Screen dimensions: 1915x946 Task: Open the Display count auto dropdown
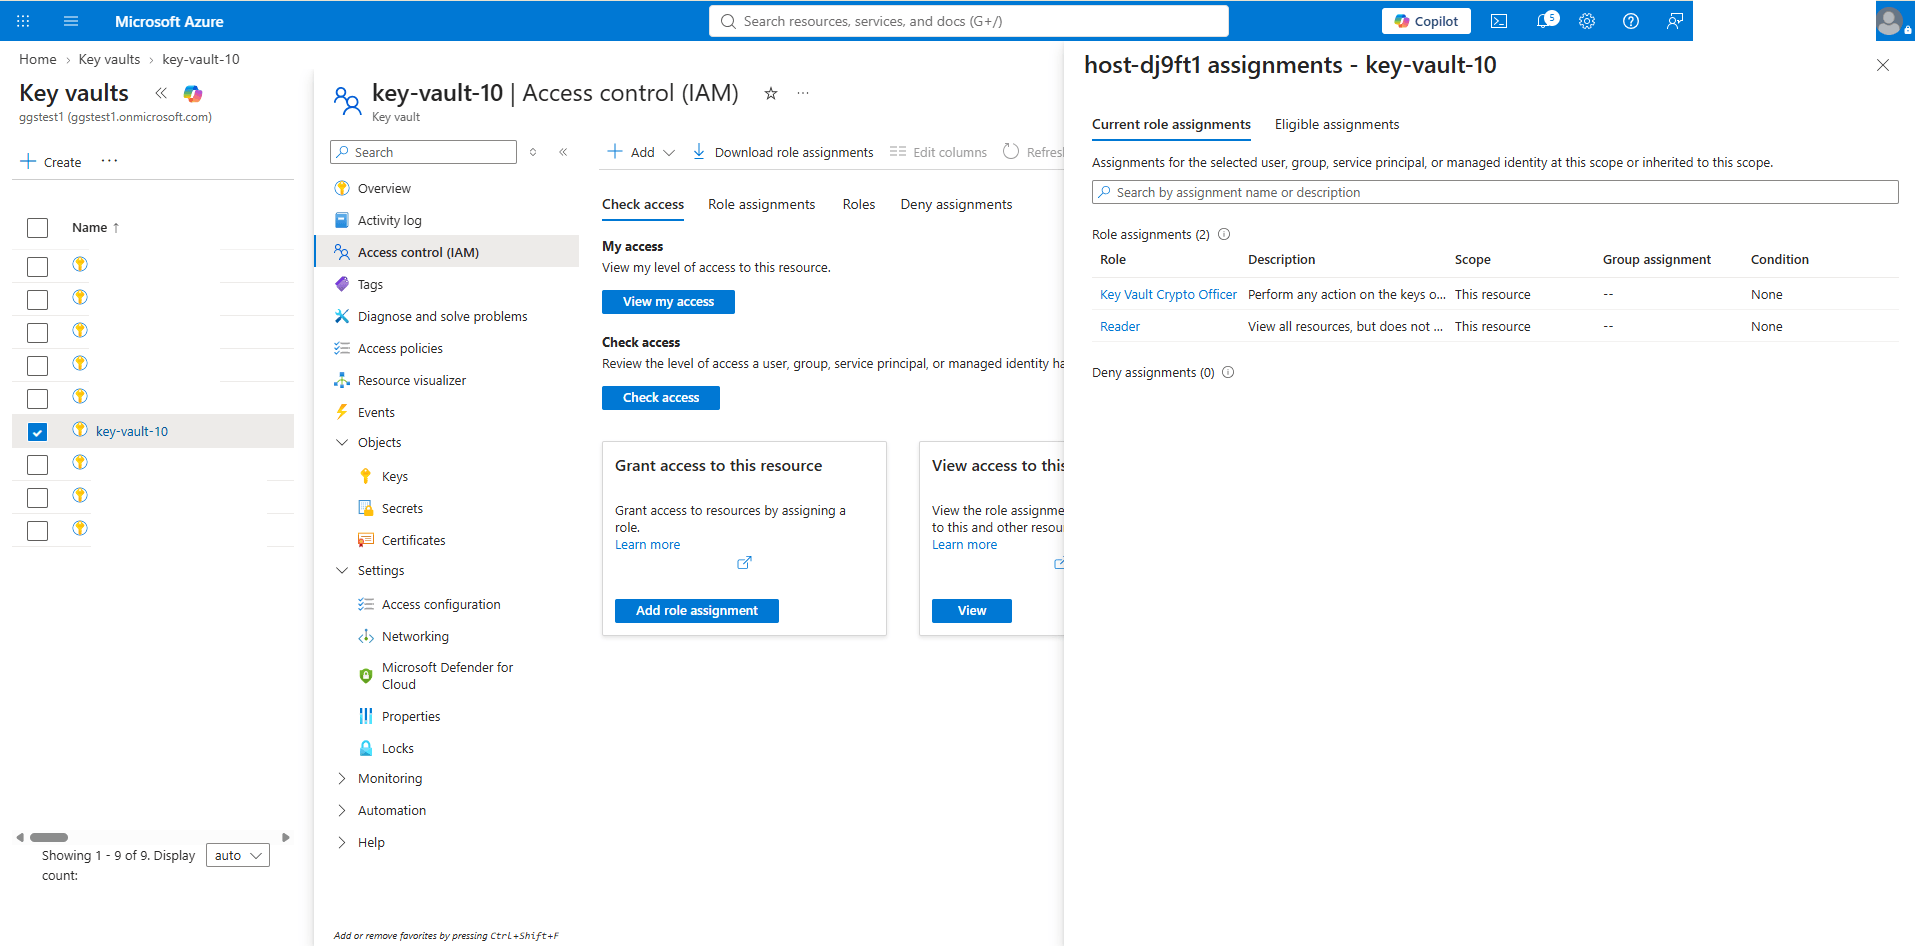[x=238, y=855]
